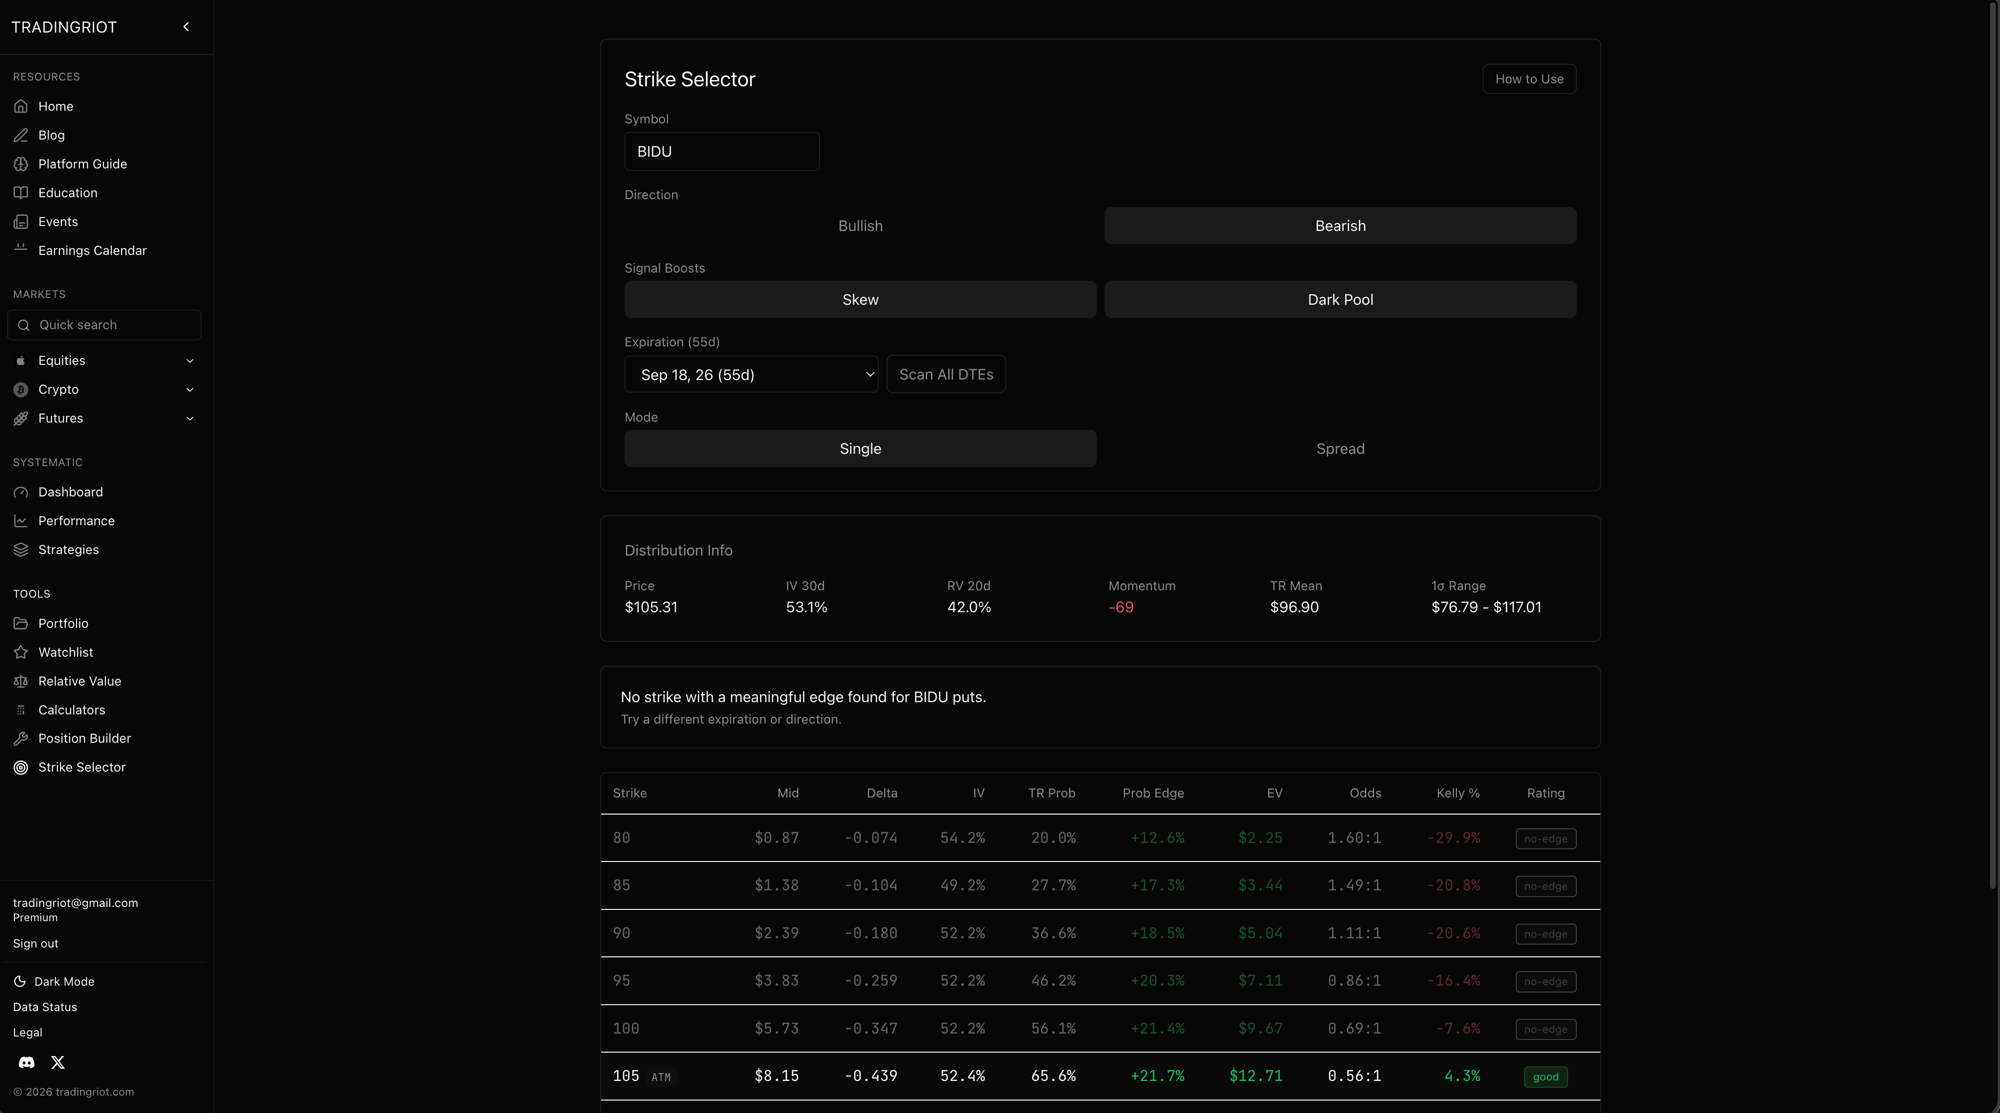Click the TRADINGRIOT logo text

coord(64,27)
